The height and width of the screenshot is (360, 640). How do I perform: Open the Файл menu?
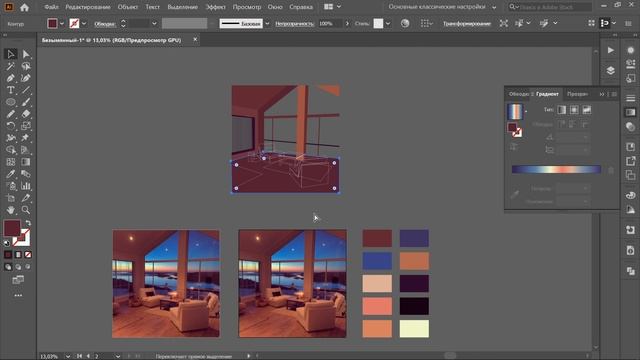pyautogui.click(x=51, y=7)
